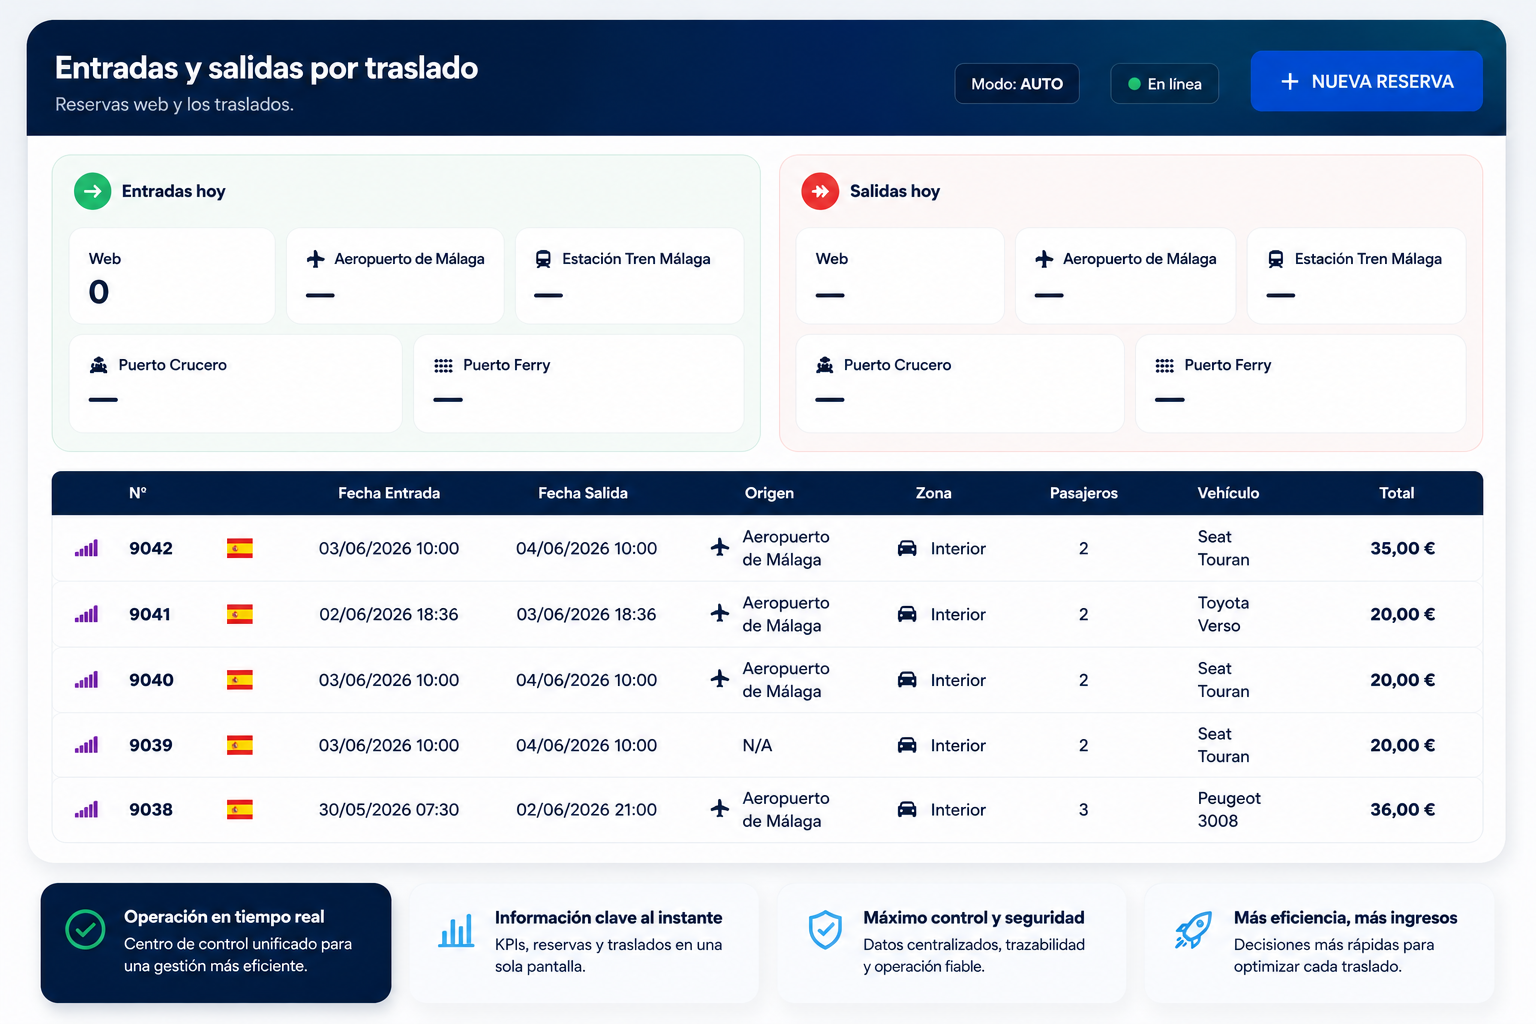This screenshot has height=1024, width=1536.
Task: Select reservation number 9041
Action: (x=150, y=614)
